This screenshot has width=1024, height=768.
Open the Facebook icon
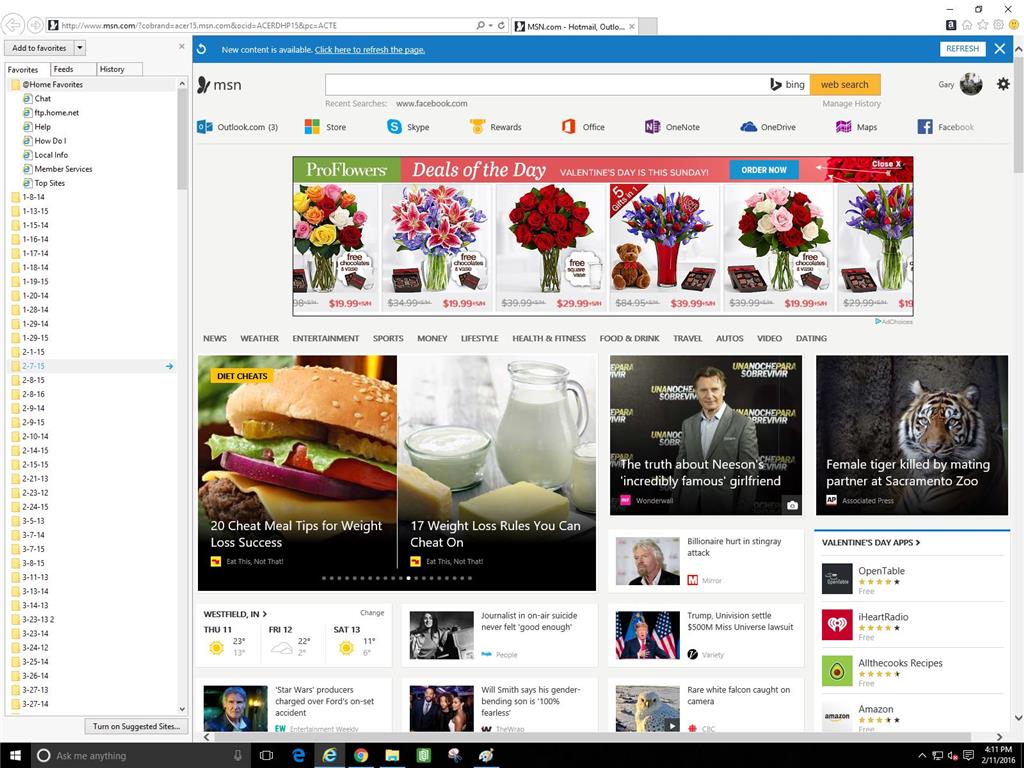pos(925,127)
